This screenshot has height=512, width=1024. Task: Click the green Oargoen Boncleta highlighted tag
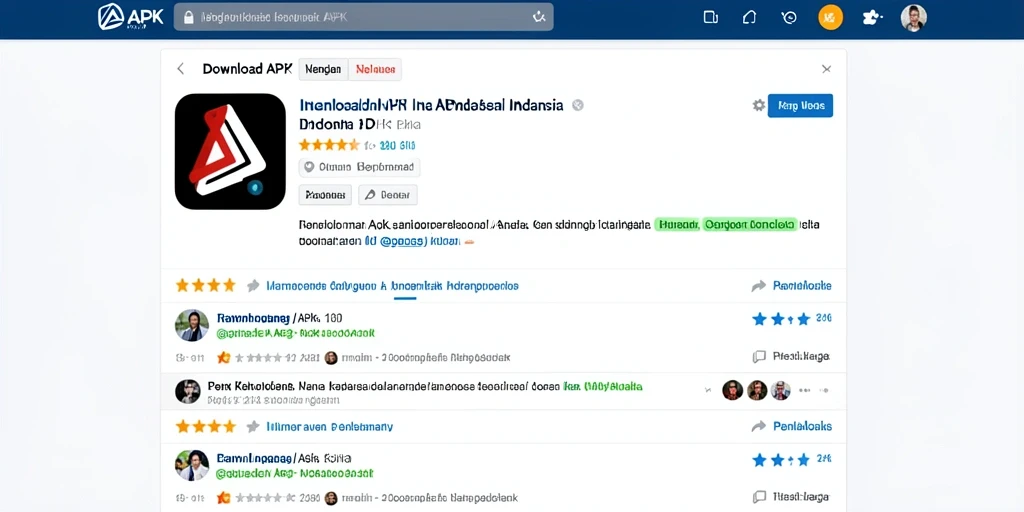[750, 225]
